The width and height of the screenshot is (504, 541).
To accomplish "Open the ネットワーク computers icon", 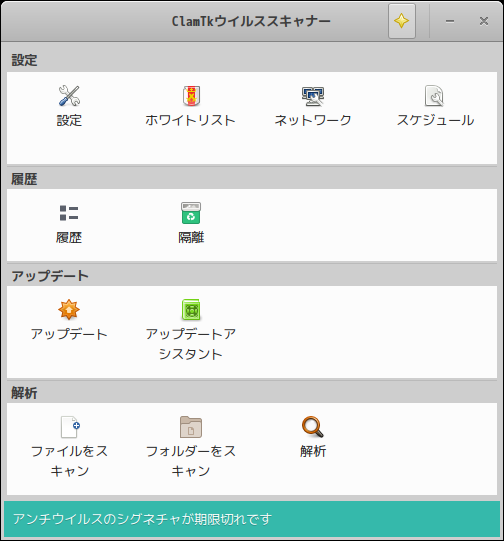I will point(313,96).
